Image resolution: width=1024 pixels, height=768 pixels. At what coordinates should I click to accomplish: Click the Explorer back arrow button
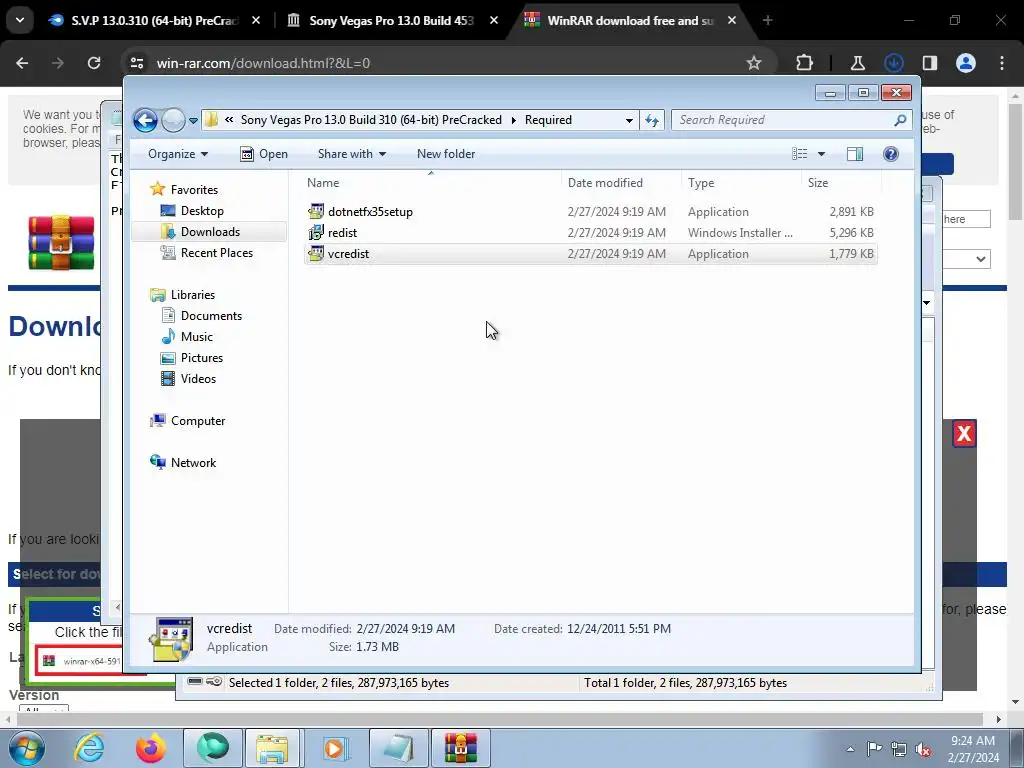click(x=145, y=120)
